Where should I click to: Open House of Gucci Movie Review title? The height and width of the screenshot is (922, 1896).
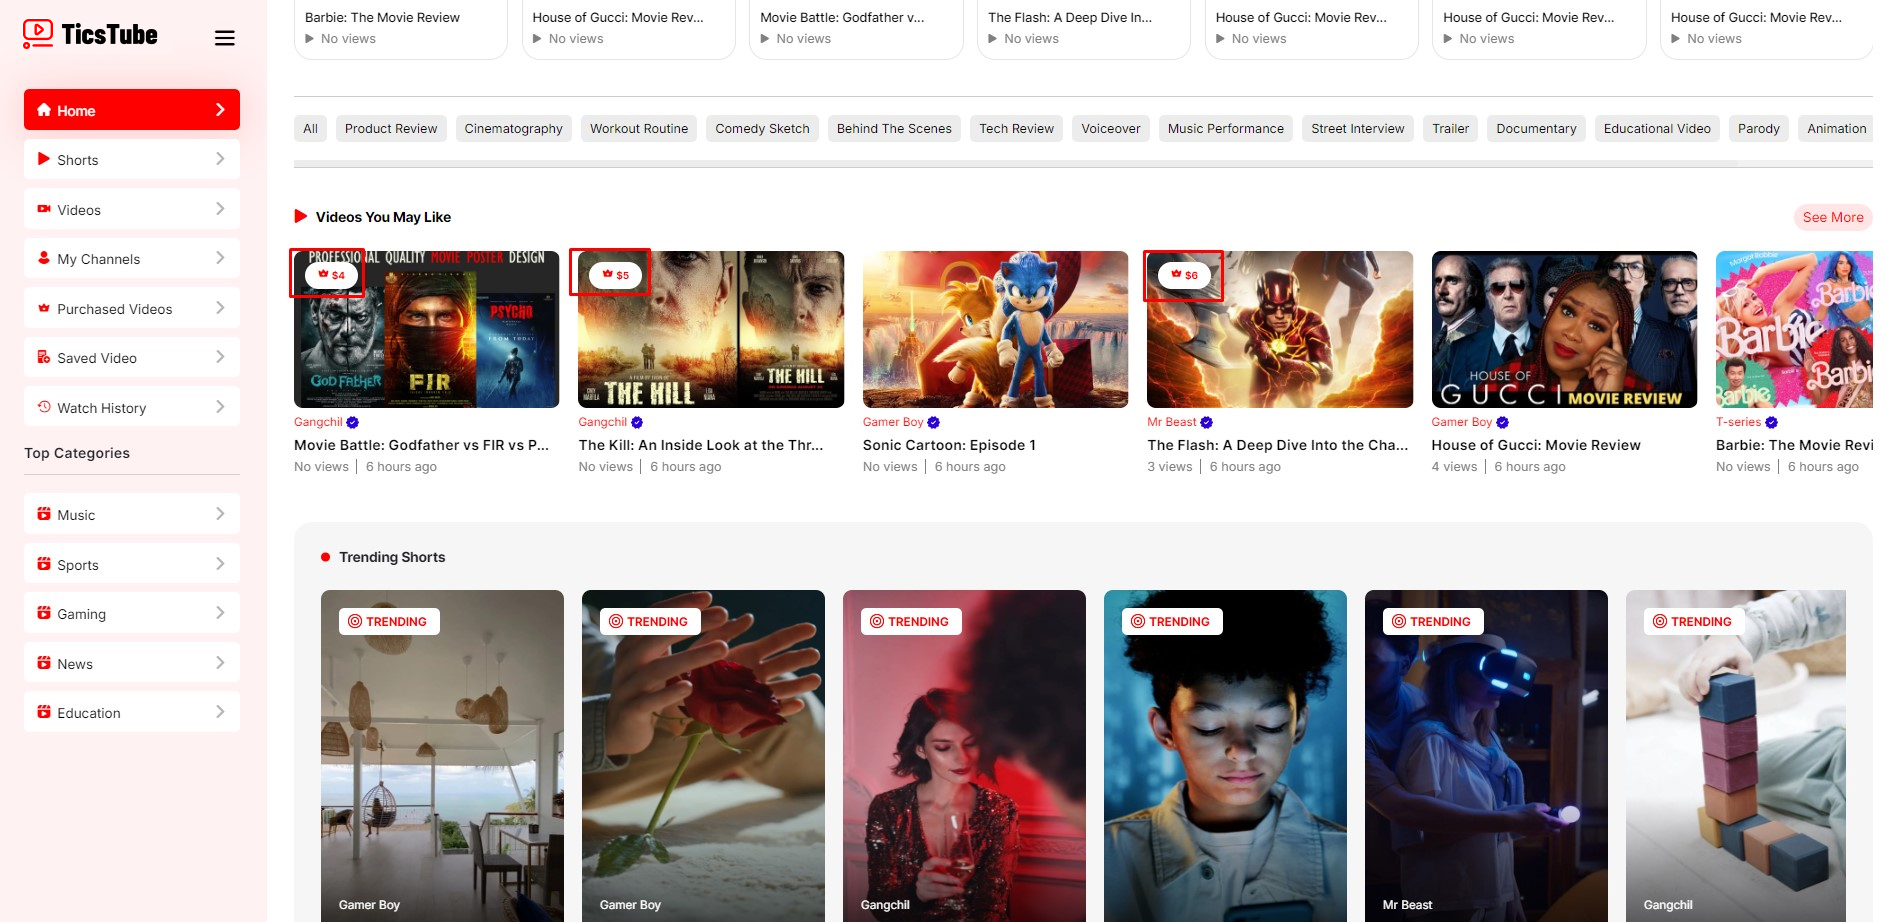coord(1535,445)
